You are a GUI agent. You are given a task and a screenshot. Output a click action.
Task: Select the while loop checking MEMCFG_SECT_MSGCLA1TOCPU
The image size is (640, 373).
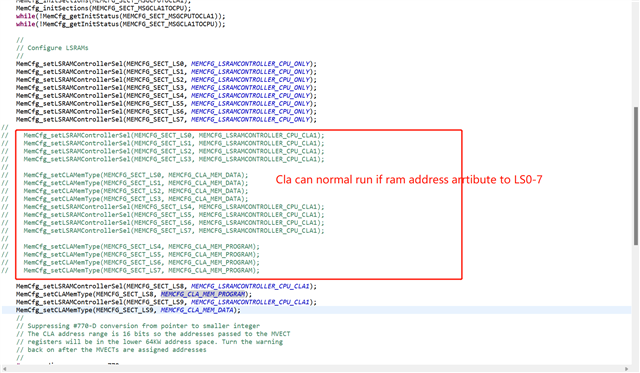(x=120, y=24)
